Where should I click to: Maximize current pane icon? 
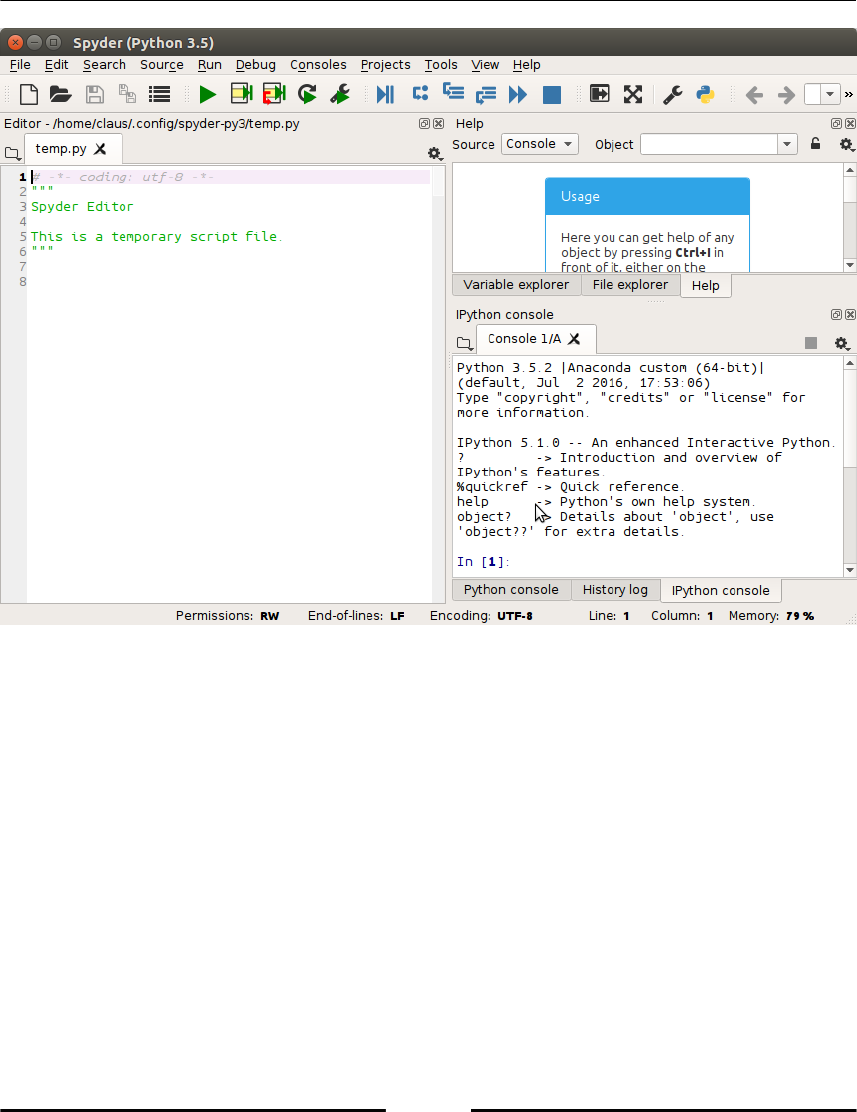pyautogui.click(x=599, y=94)
